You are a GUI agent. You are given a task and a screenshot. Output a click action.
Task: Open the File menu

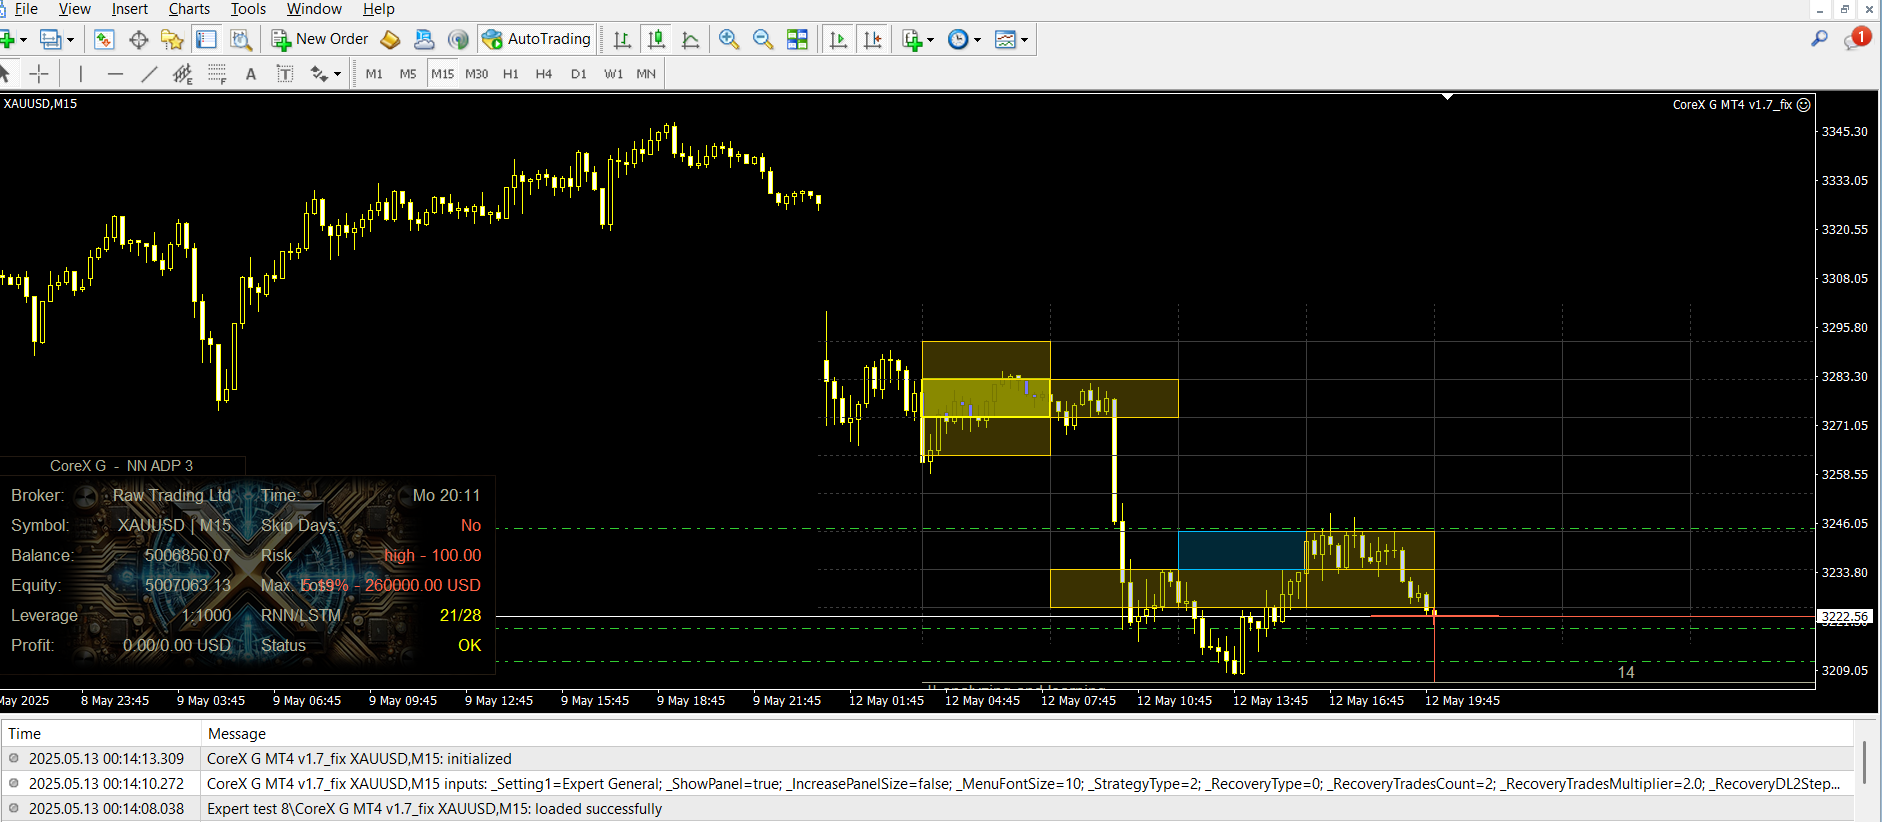(26, 9)
